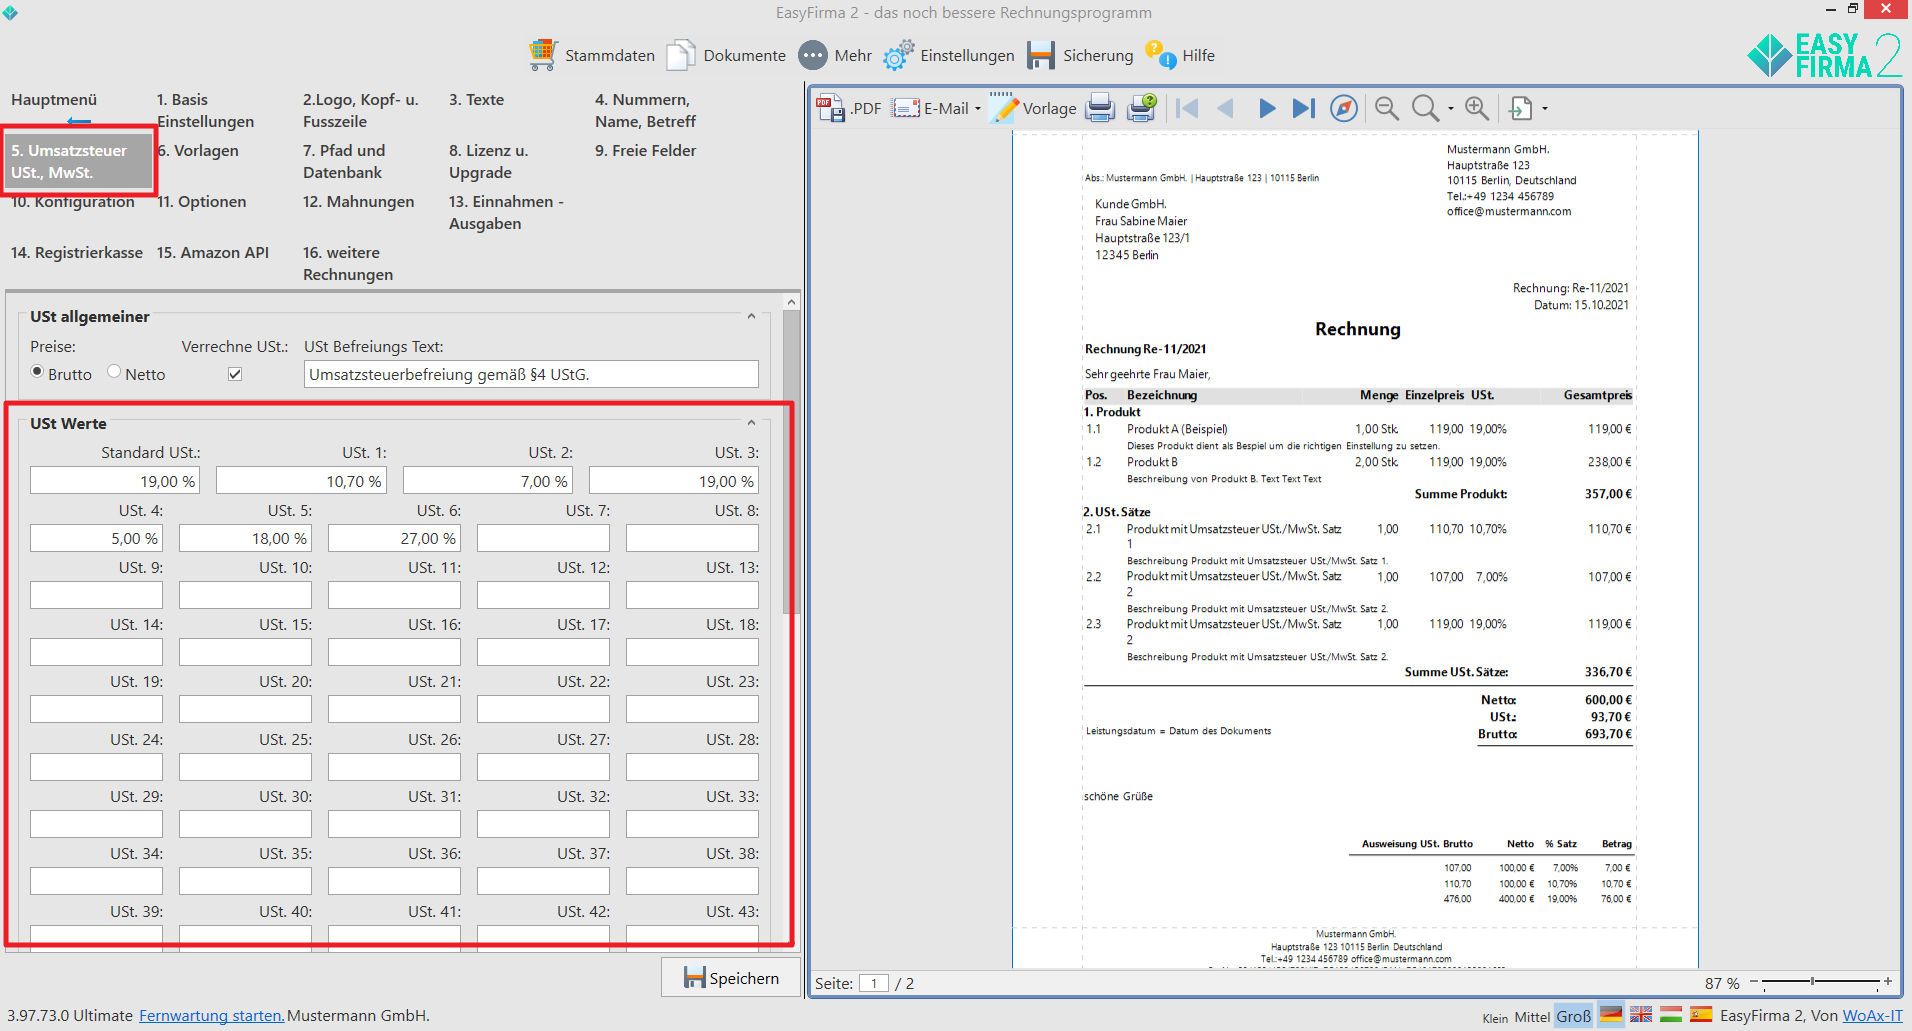Open the Mehr menu
The width and height of the screenshot is (1912, 1031).
coord(836,55)
